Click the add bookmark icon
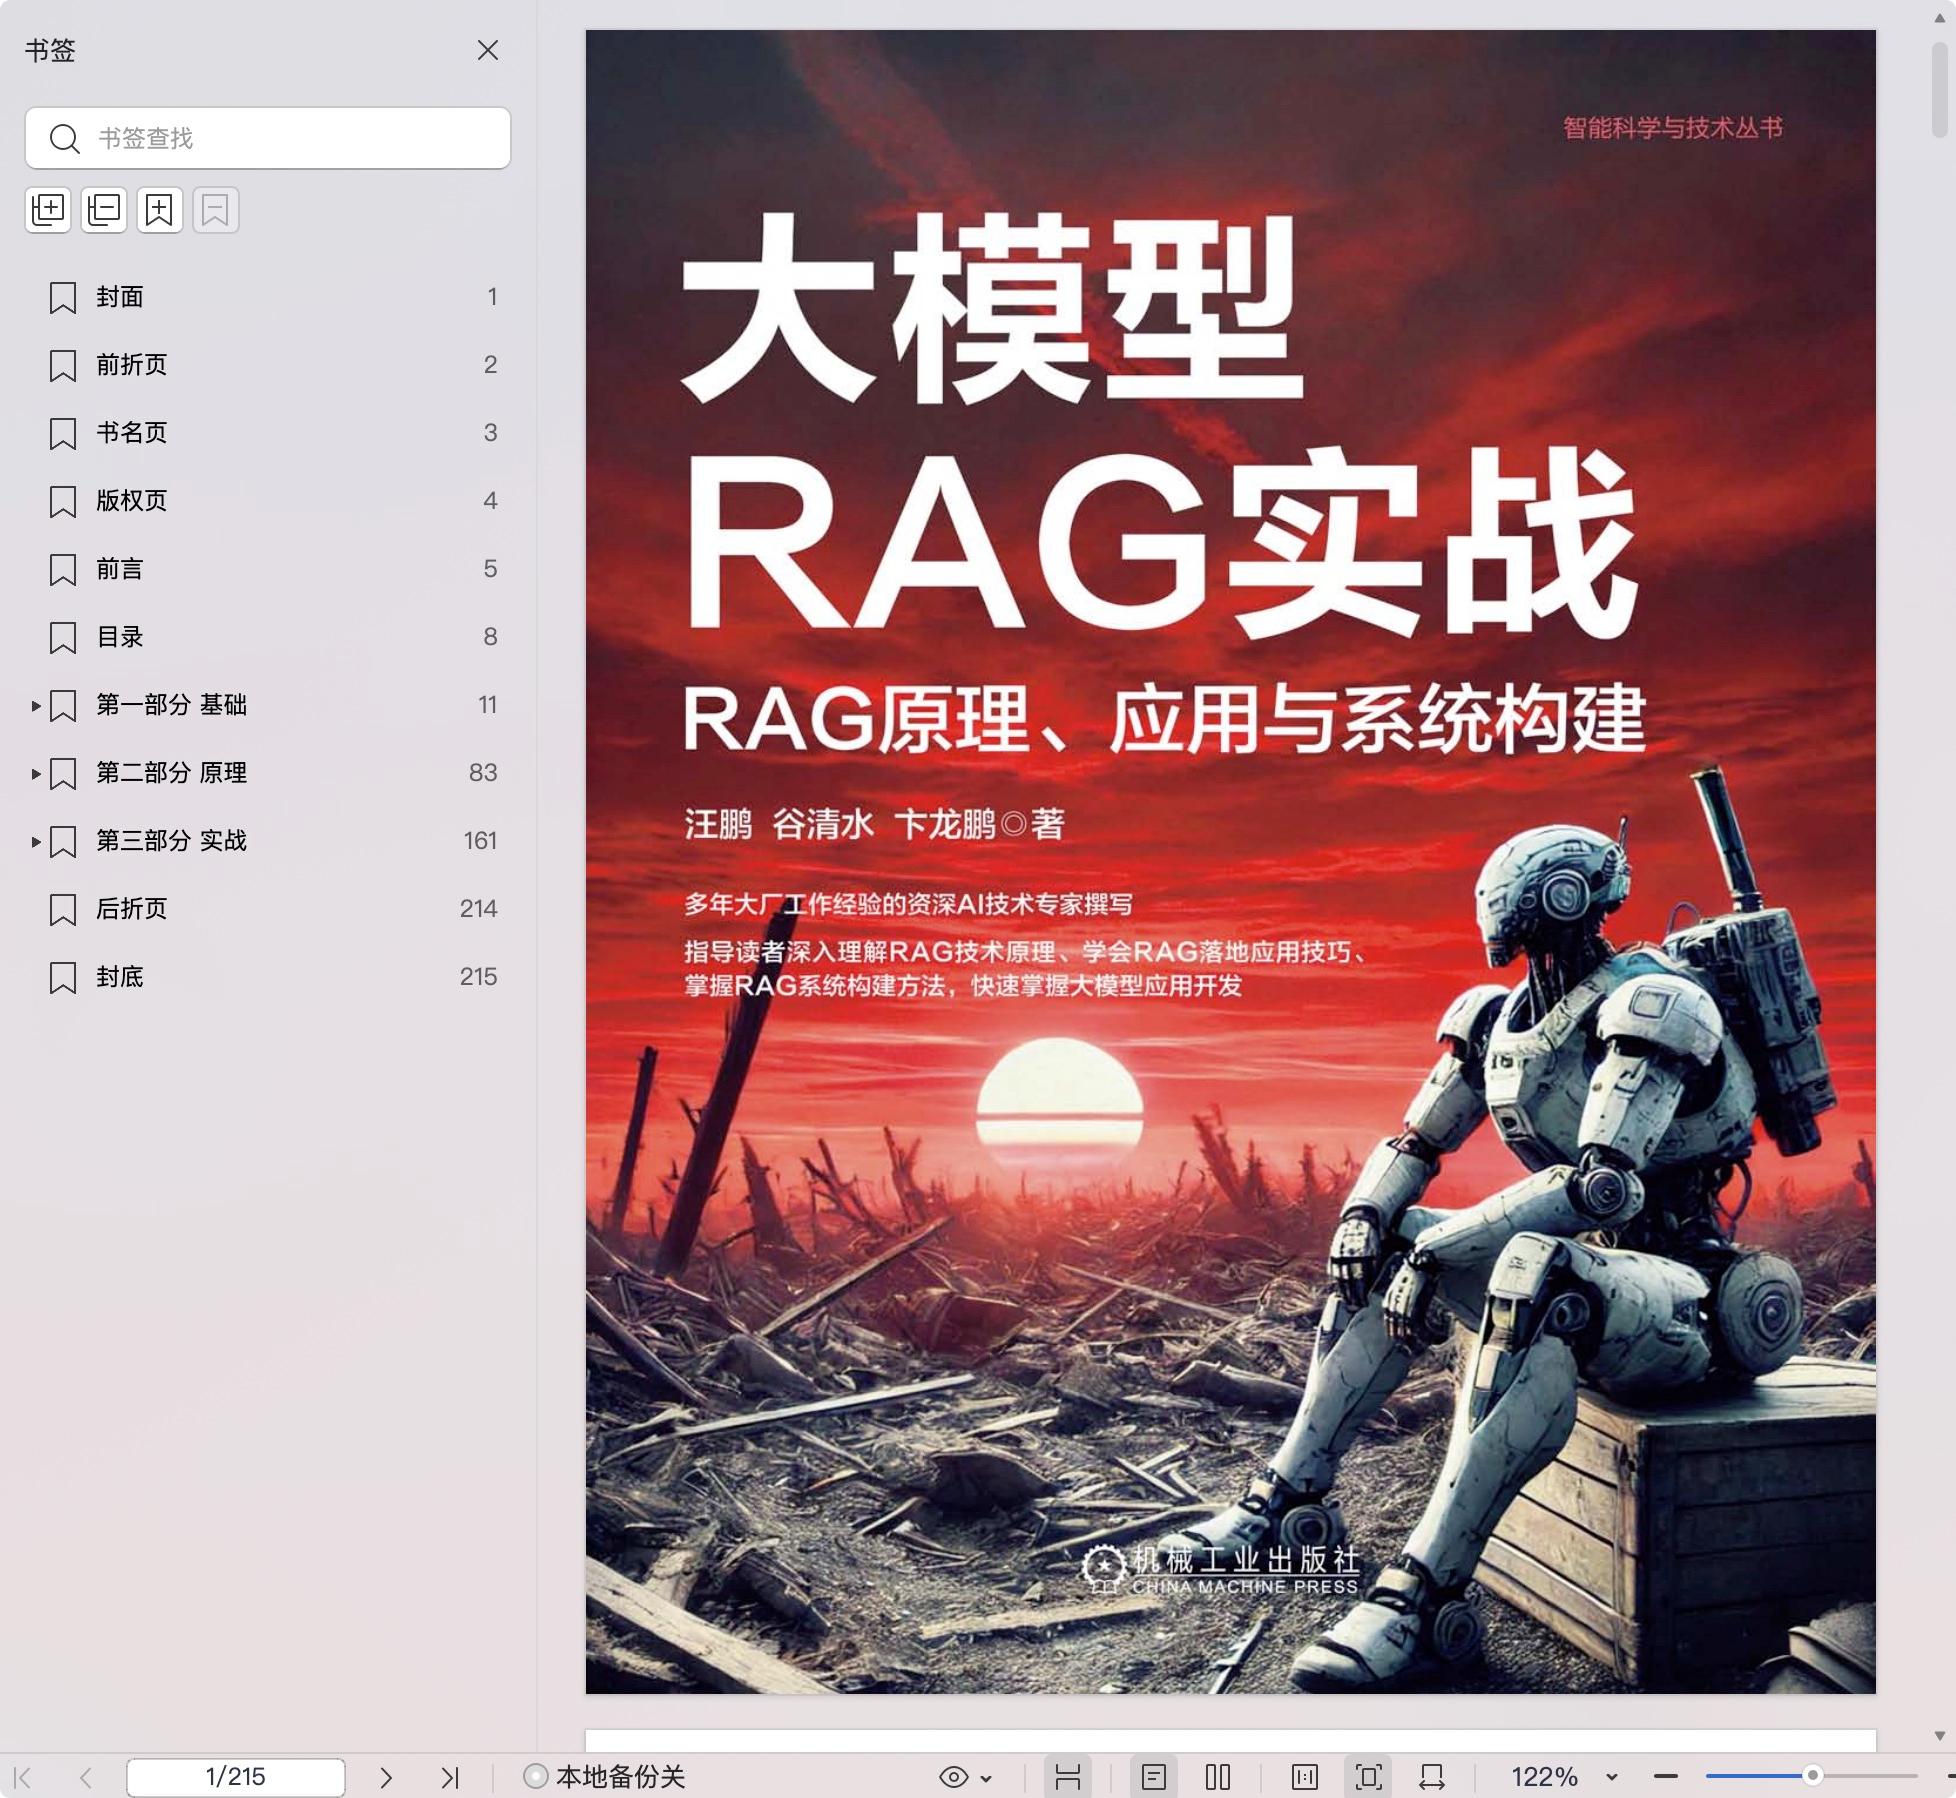Screen dimensions: 1956x1798 (160, 210)
